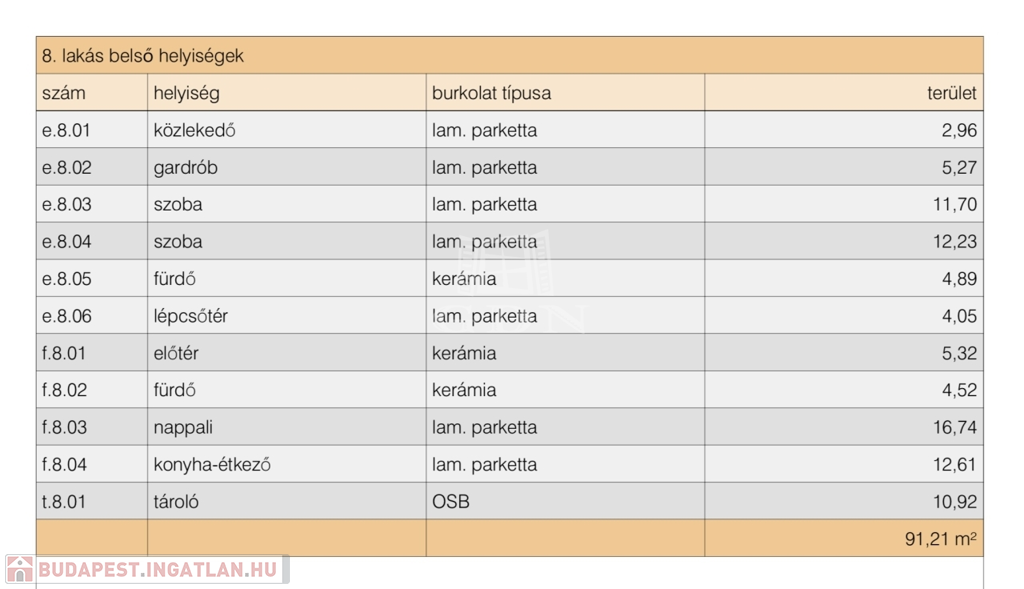Click the BUDAPEST.INGATLAN.HU watermark text
Screen dimensions: 1024x589
(157, 570)
